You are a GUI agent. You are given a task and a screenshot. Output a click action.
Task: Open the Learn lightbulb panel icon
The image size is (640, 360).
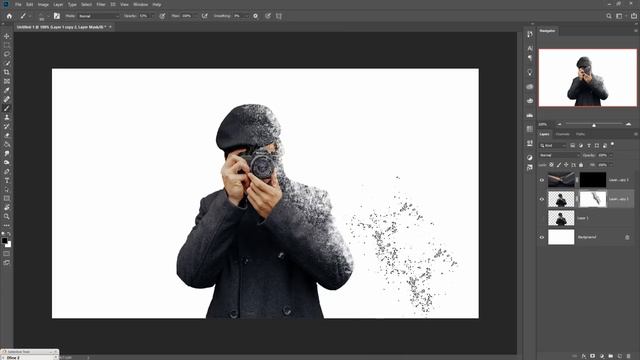click(x=530, y=72)
